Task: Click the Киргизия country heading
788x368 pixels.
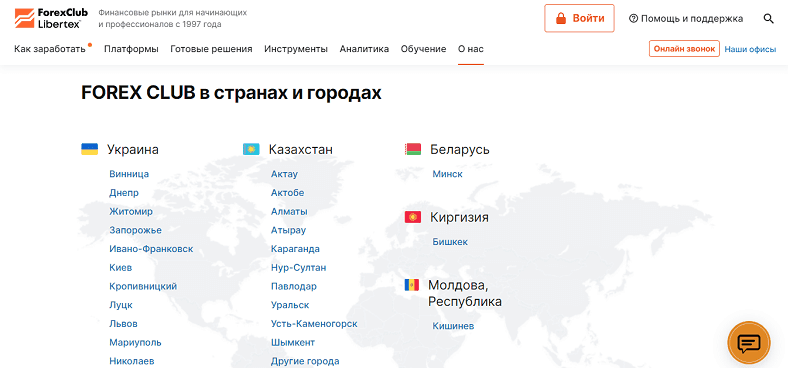Action: 459,217
